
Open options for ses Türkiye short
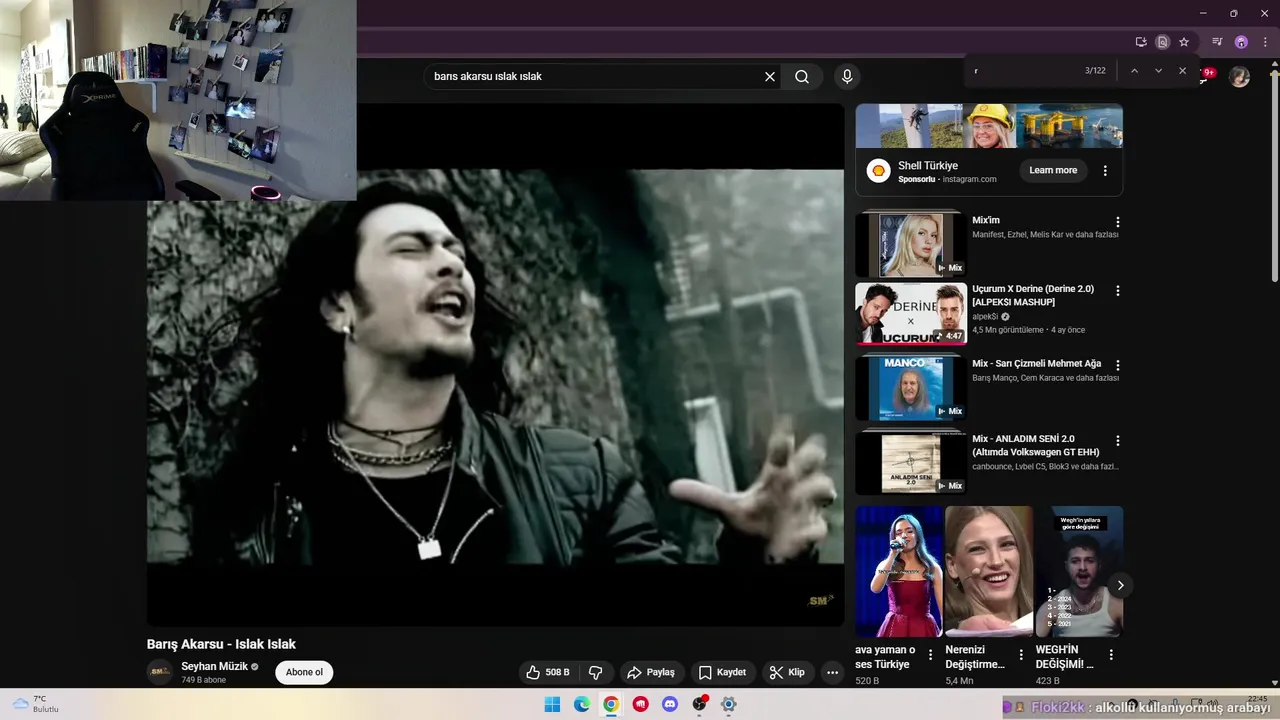point(931,655)
